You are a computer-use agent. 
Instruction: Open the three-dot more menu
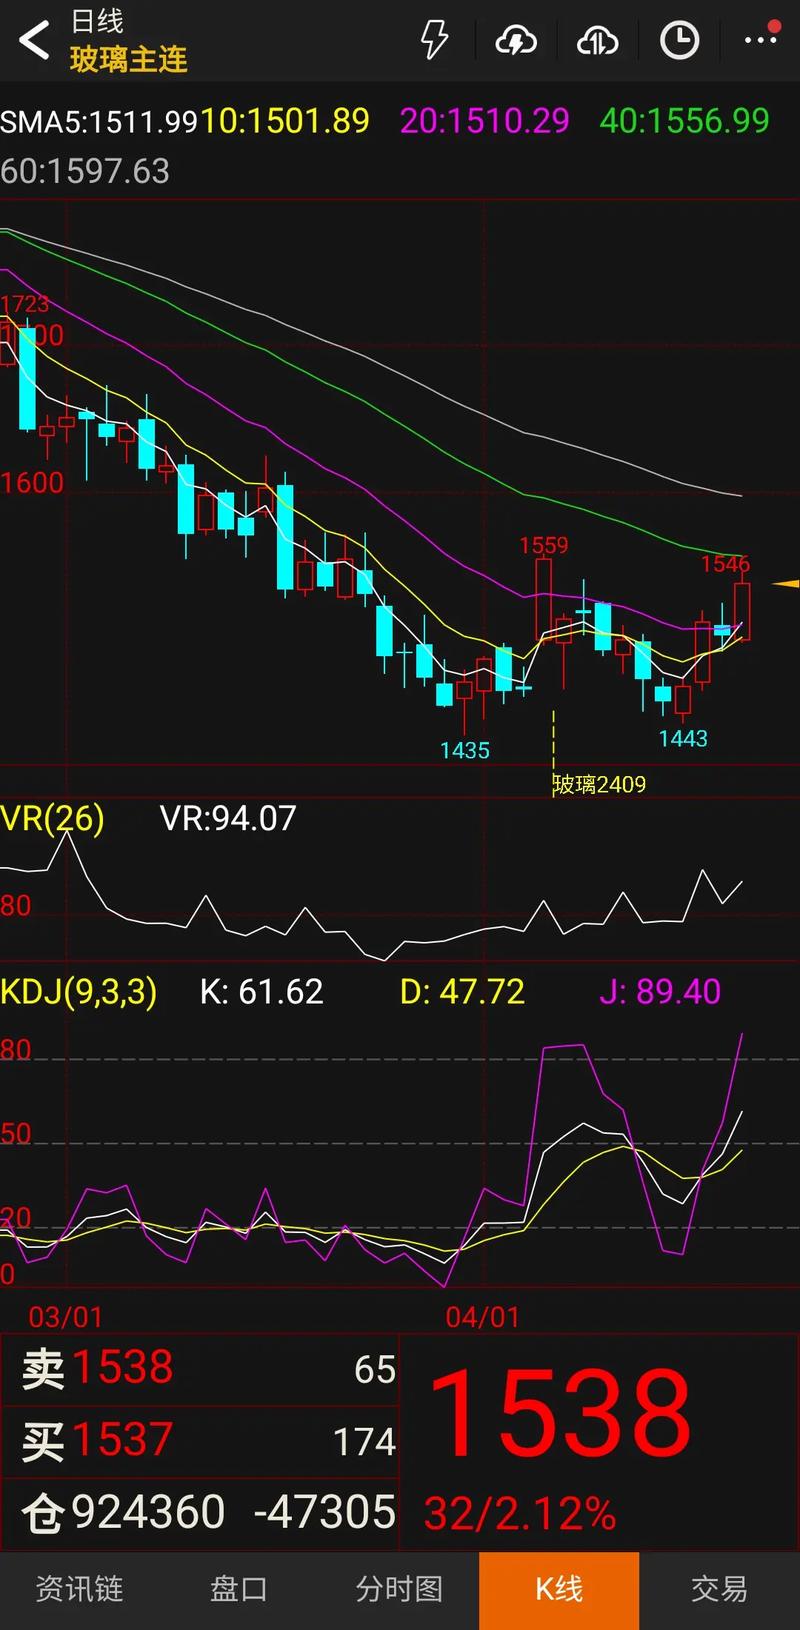pos(760,40)
